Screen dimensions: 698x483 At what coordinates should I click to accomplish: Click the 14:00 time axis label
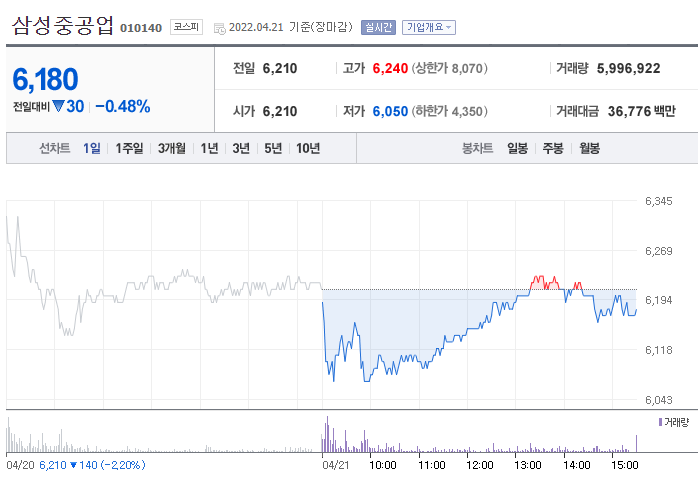(x=577, y=465)
